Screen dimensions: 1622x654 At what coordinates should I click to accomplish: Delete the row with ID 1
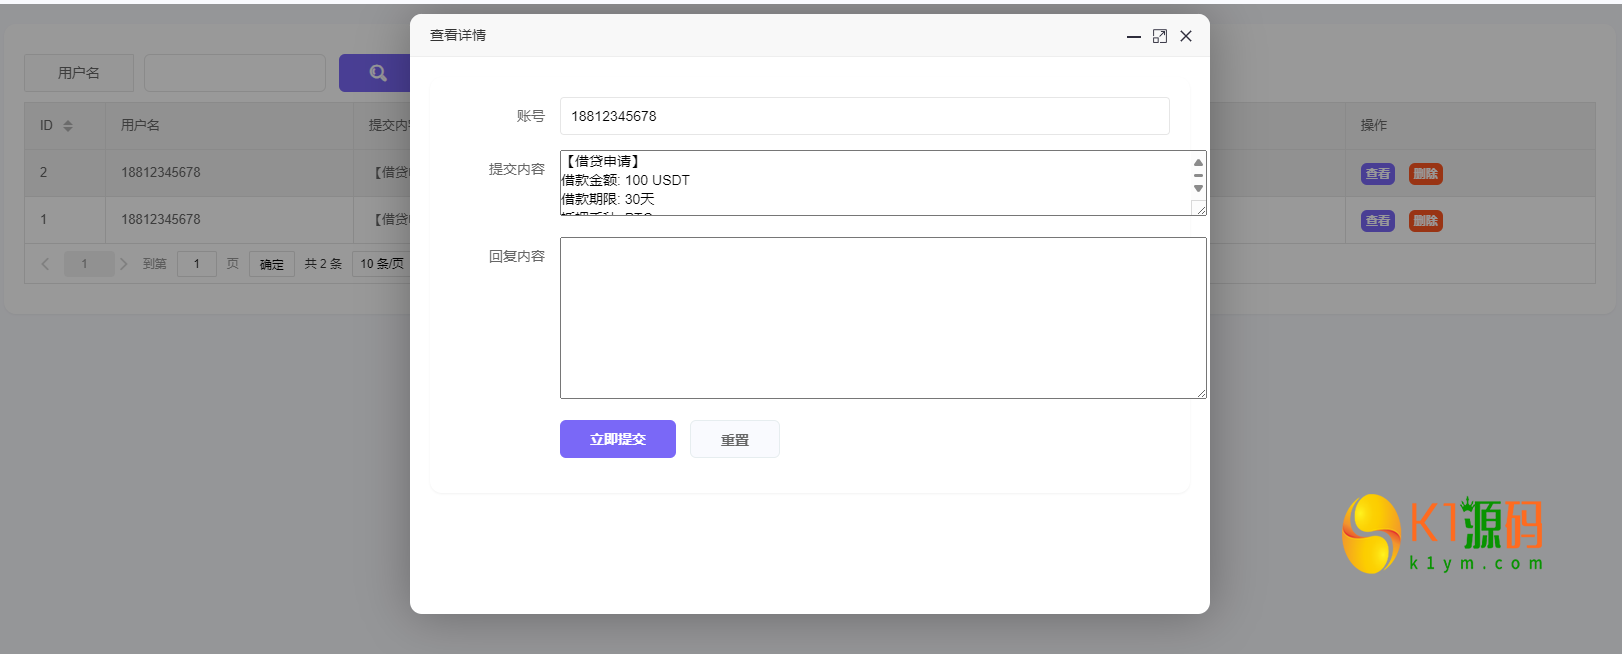1426,221
